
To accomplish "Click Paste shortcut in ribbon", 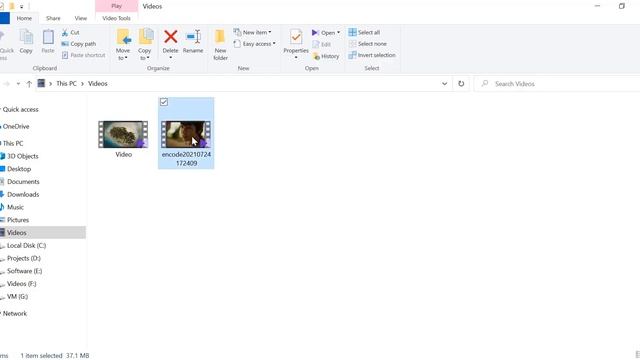I will (83, 55).
